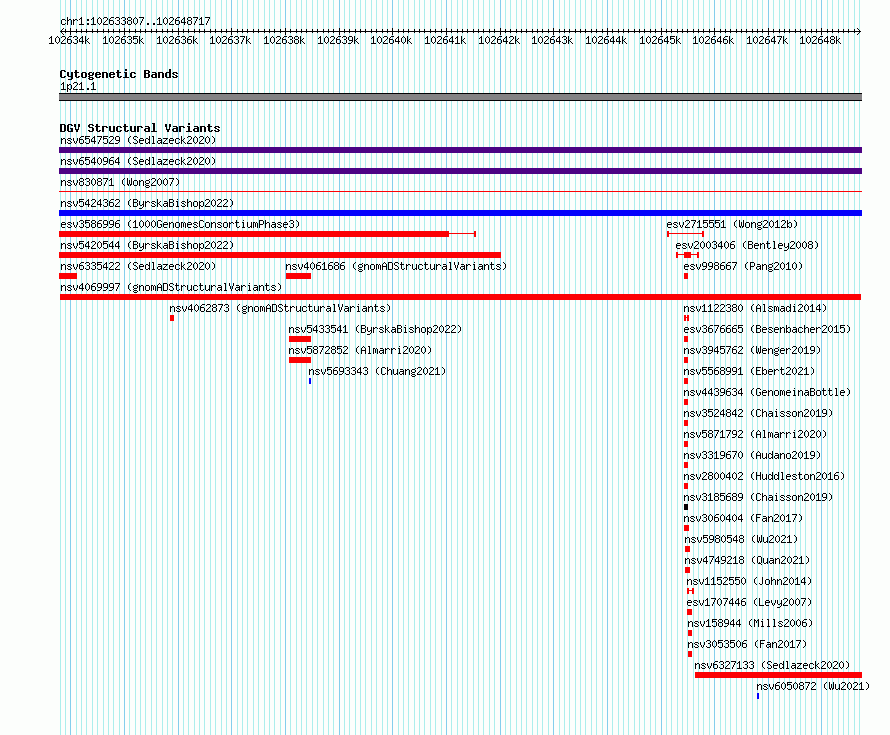The width and height of the screenshot is (890, 735).
Task: Click the DGV Structural Variants track title
Action: pos(140,128)
